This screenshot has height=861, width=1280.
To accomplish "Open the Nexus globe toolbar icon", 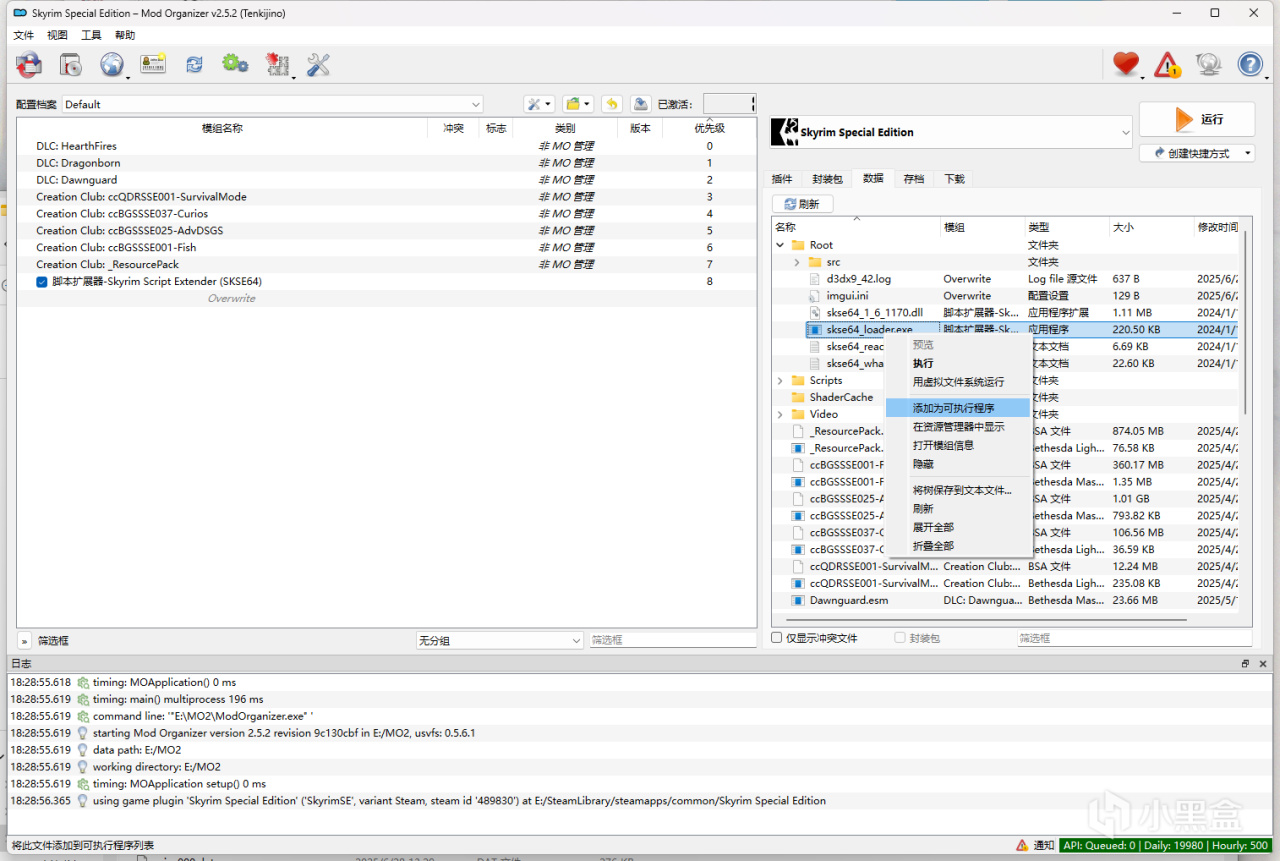I will tap(112, 65).
